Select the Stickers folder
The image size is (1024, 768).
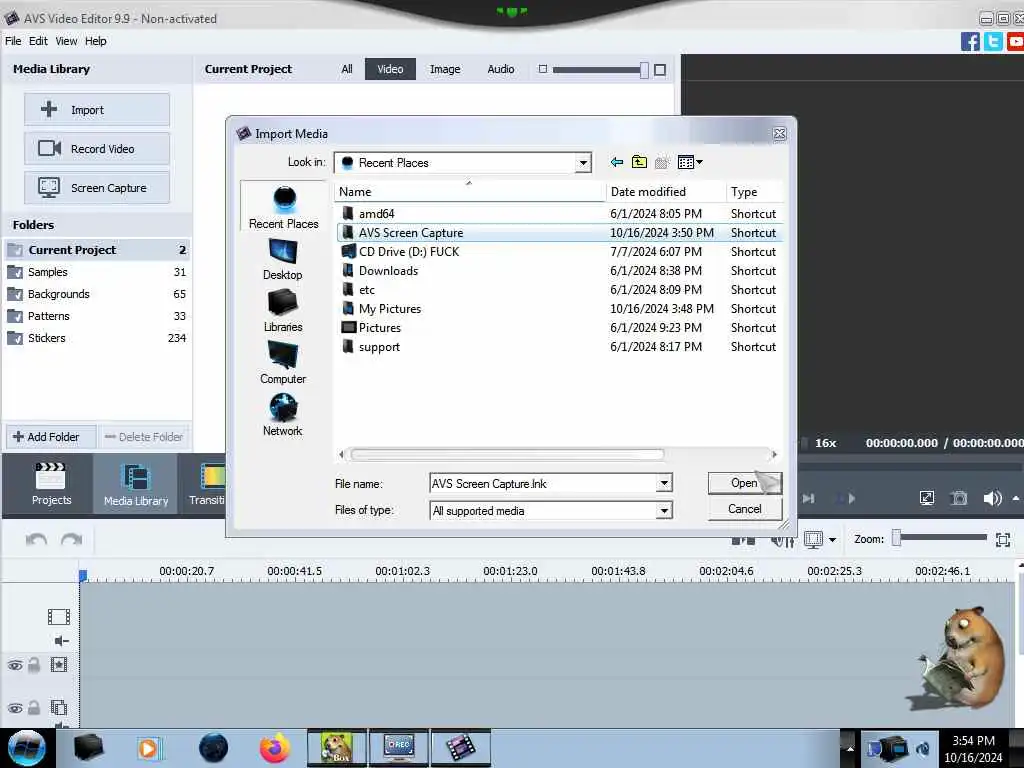97,338
